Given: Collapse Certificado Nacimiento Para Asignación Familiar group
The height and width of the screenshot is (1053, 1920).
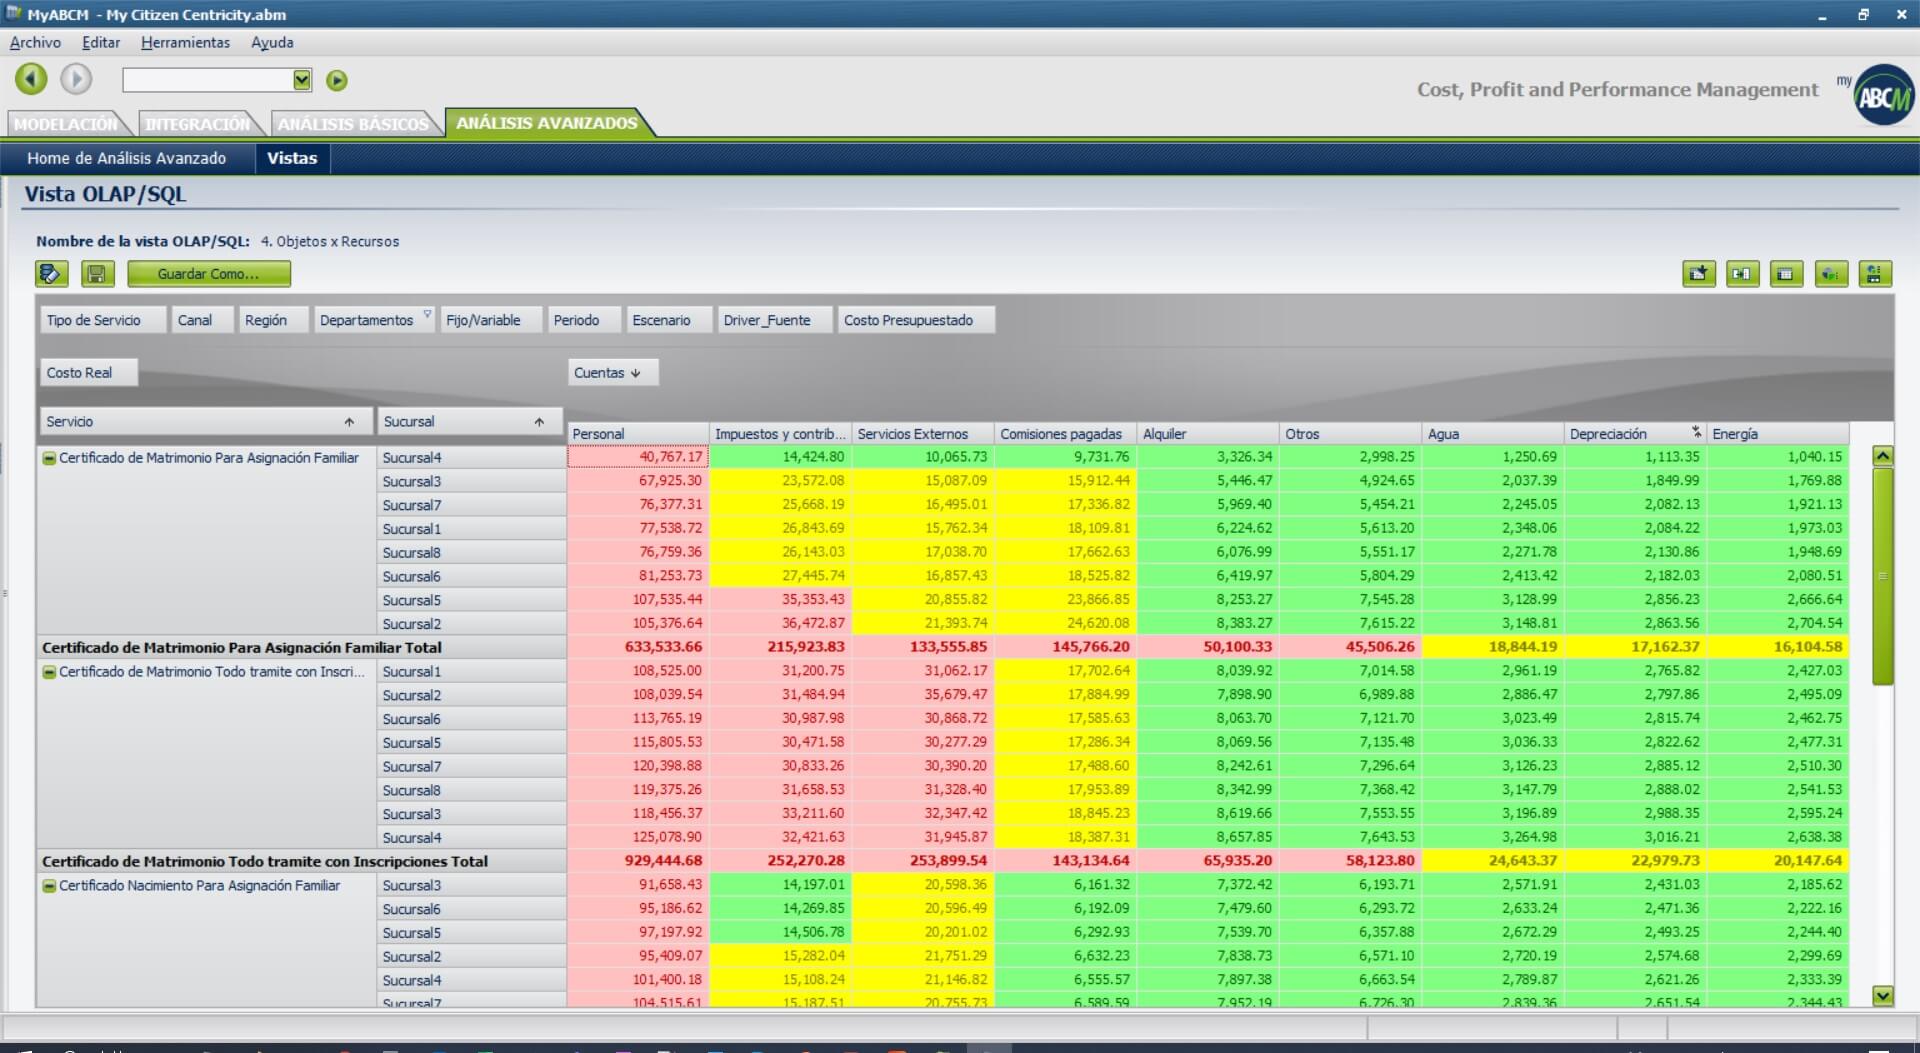Looking at the screenshot, I should 48,886.
